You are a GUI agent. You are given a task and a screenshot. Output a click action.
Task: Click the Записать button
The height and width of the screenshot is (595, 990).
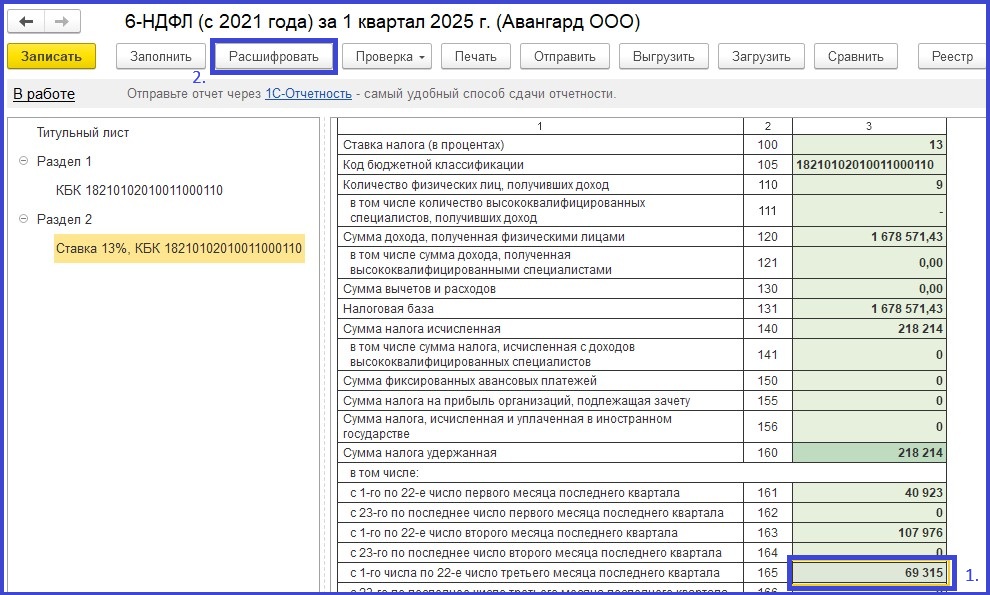(x=51, y=56)
